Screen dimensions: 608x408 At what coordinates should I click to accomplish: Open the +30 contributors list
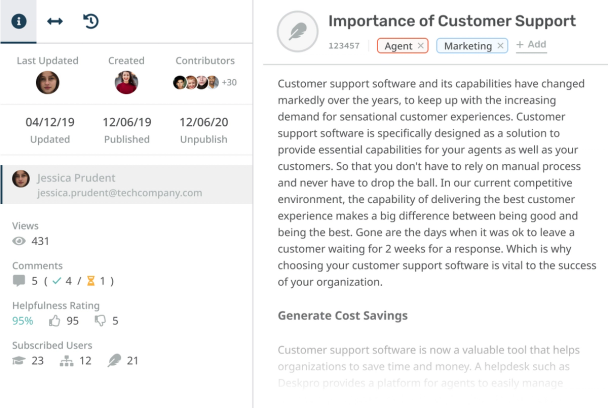point(229,82)
